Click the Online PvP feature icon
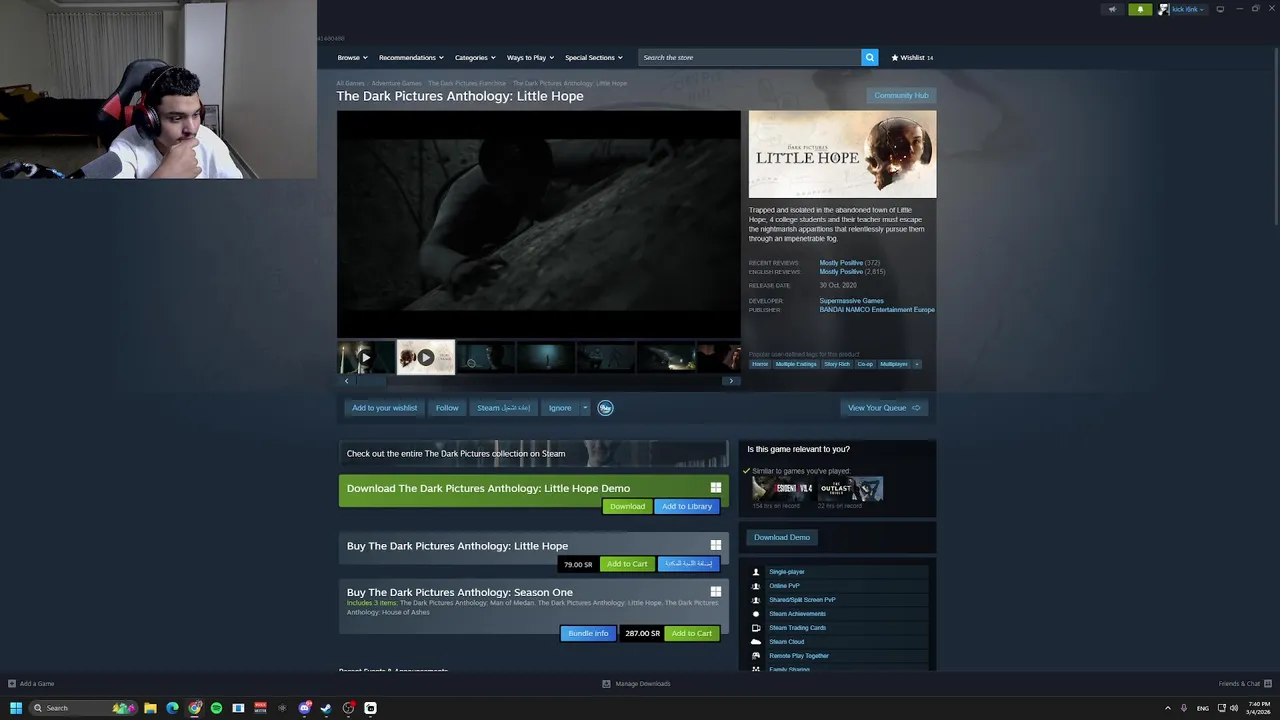1280x720 pixels. 756,586
